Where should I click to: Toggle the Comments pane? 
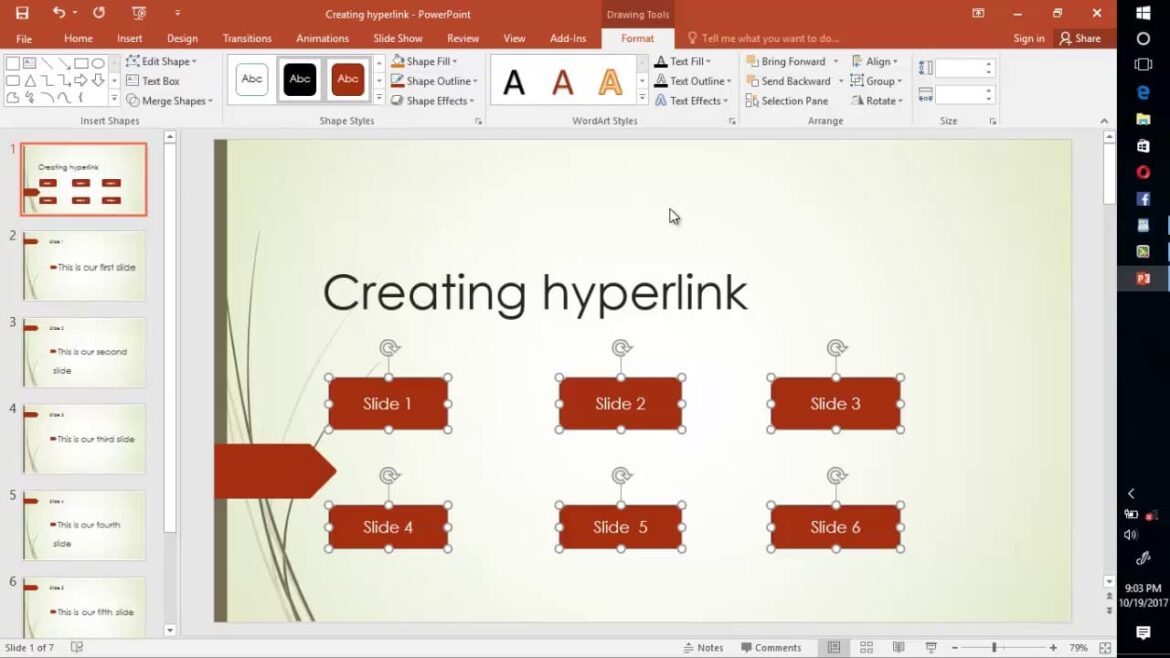point(770,647)
